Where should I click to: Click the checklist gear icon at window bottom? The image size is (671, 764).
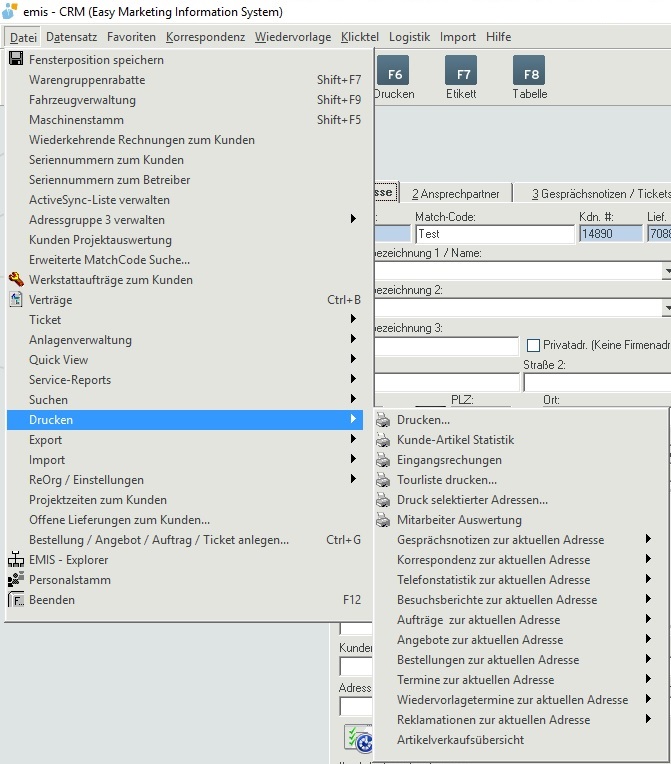click(358, 738)
